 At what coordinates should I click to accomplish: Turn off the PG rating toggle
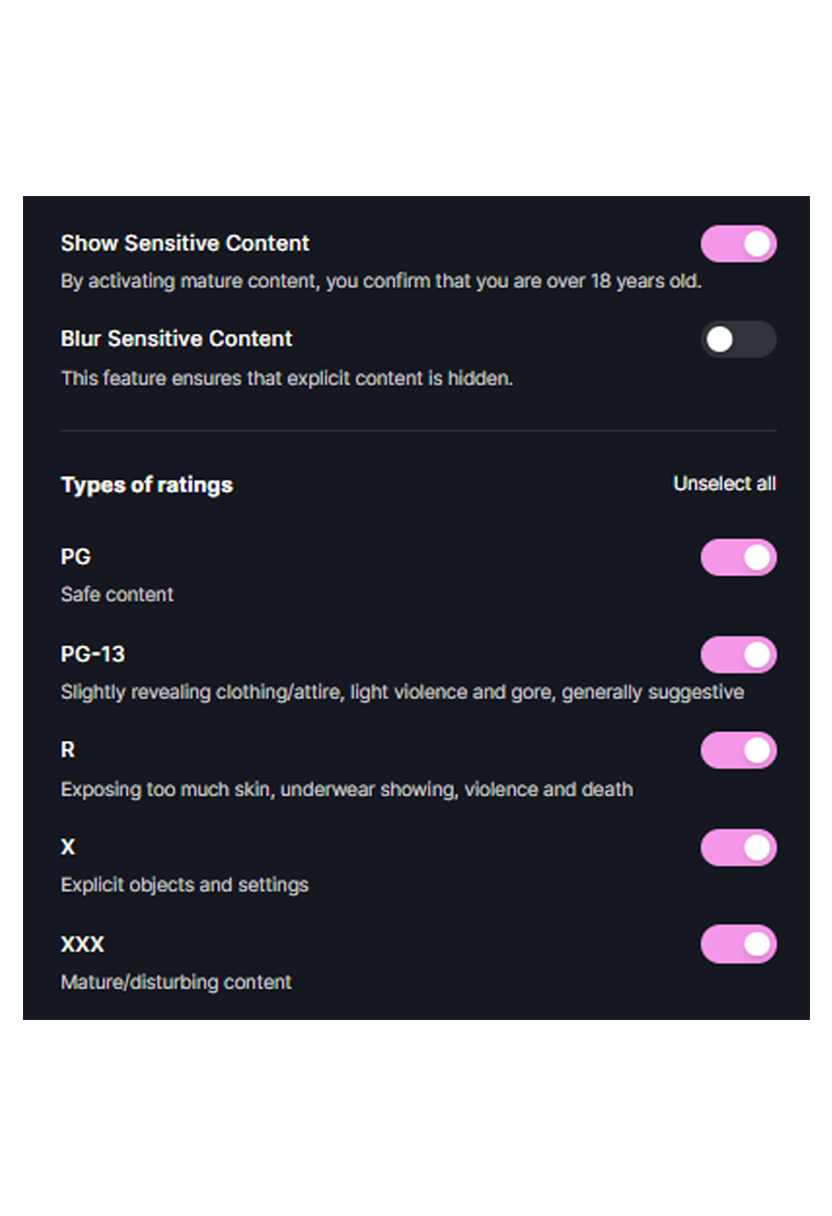(738, 557)
